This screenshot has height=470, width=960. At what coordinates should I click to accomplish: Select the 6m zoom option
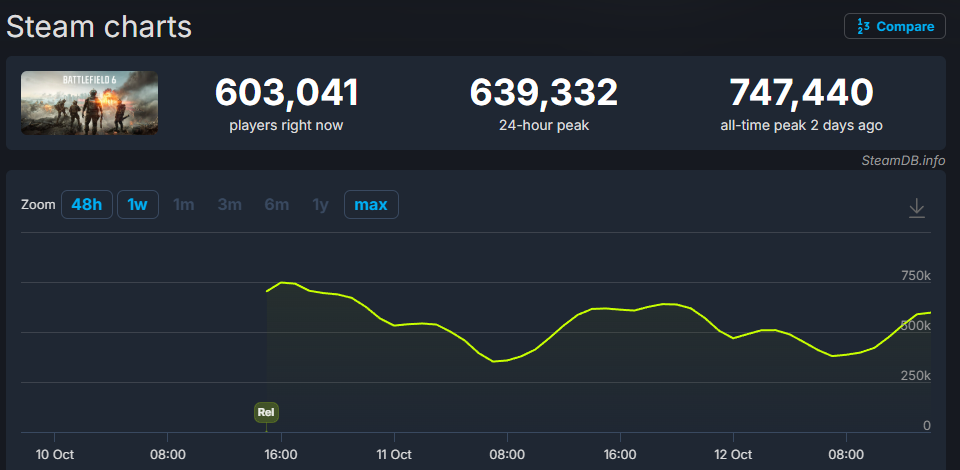click(x=277, y=204)
